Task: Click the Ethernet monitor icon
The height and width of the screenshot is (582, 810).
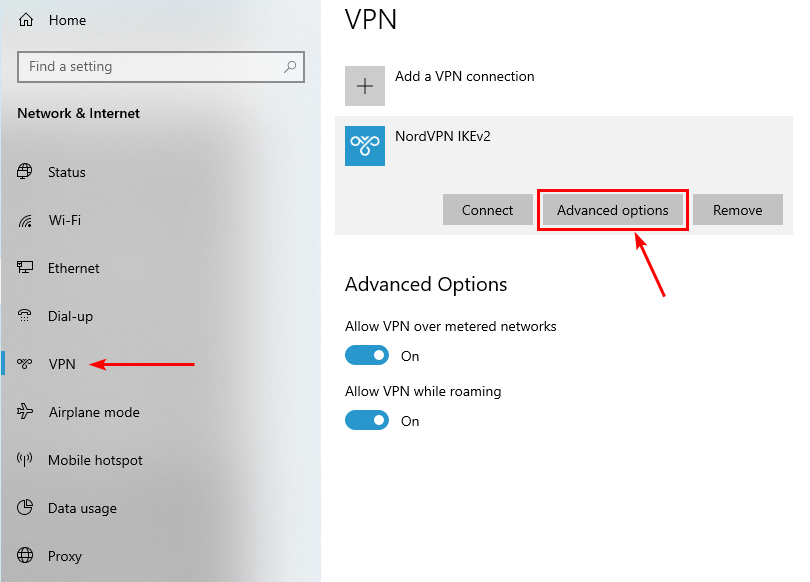Action: (x=26, y=268)
